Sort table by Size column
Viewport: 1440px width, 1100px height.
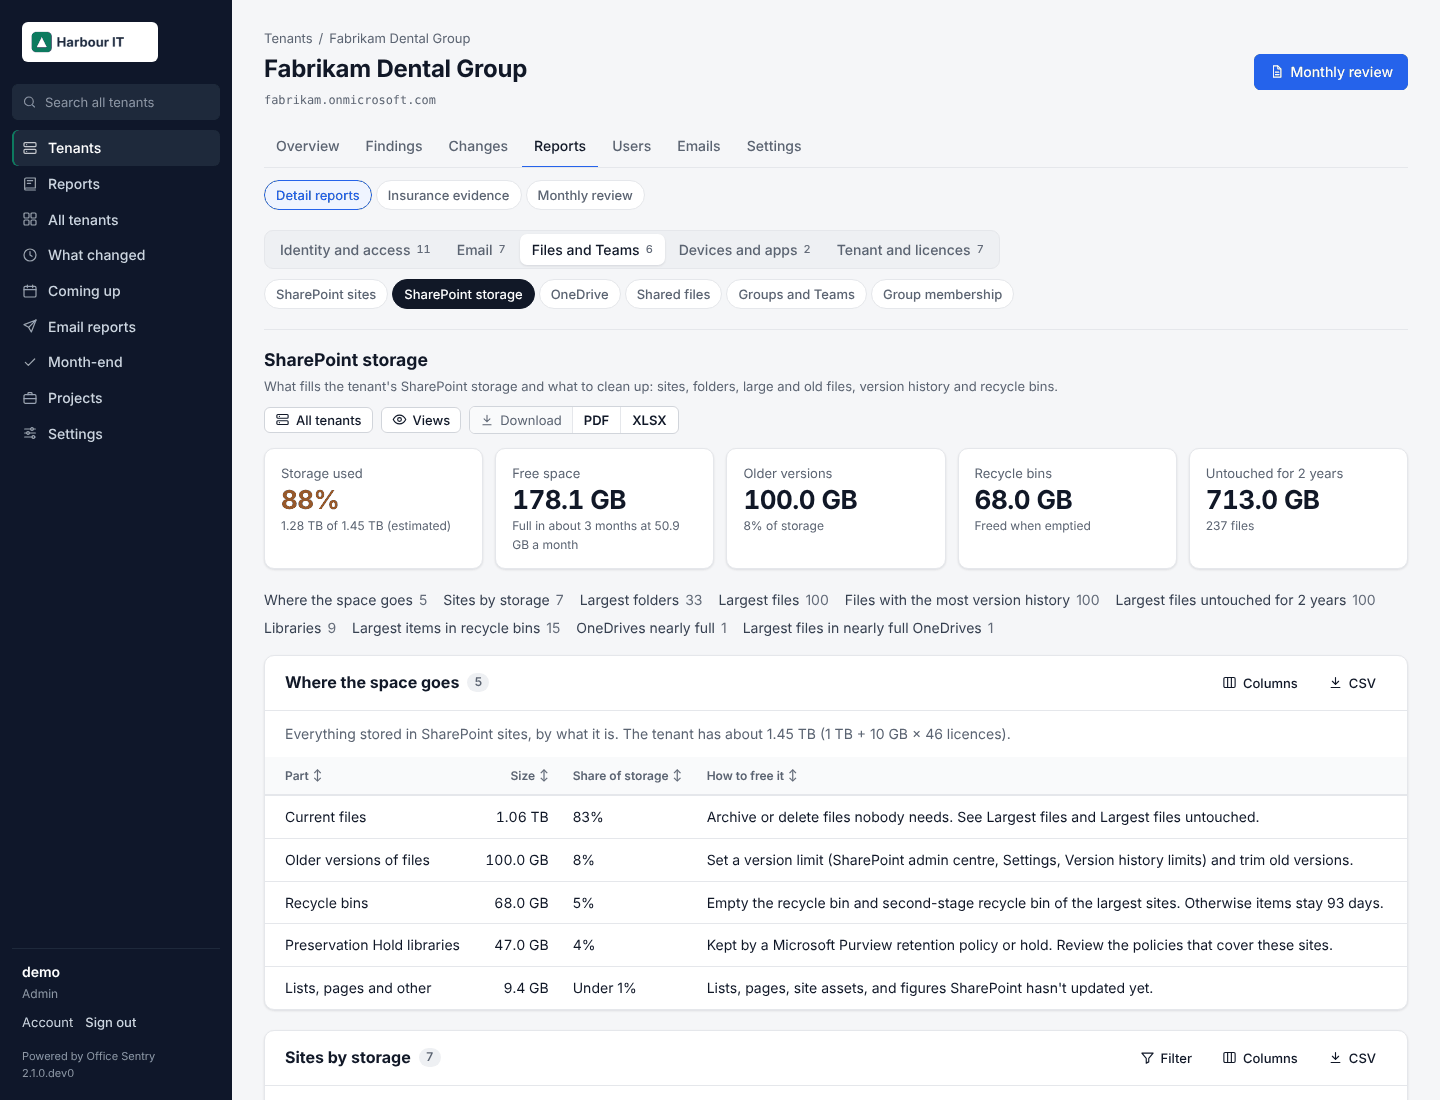click(529, 776)
